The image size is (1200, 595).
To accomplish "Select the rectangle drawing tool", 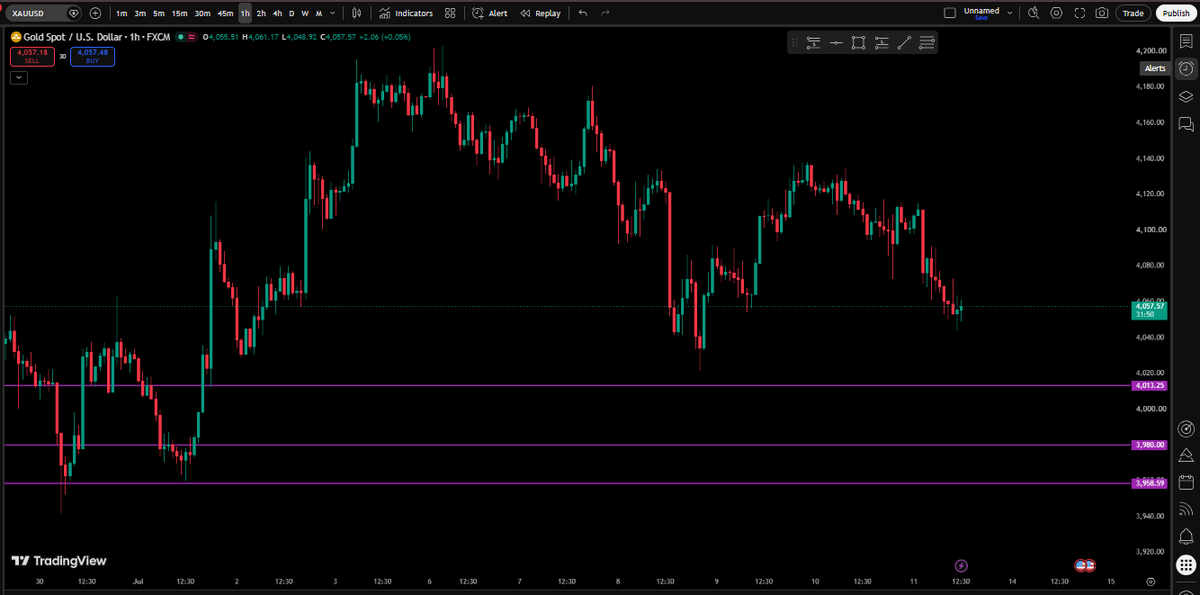I will (x=859, y=42).
